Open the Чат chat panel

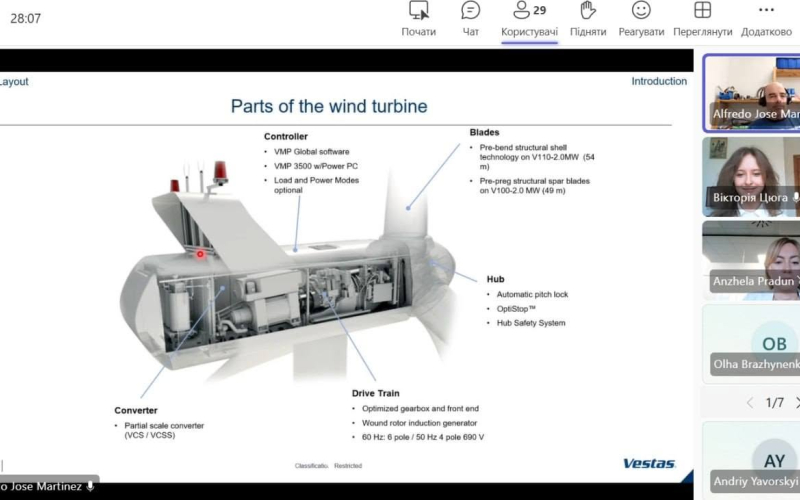pos(470,19)
